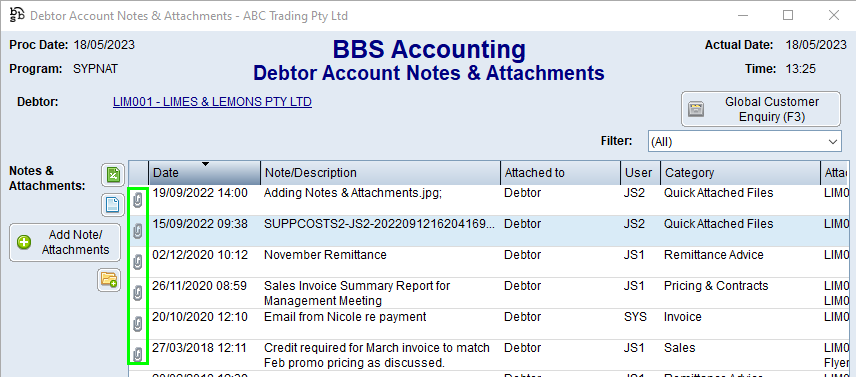
Task: Click the Attached to column header
Action: (560, 173)
